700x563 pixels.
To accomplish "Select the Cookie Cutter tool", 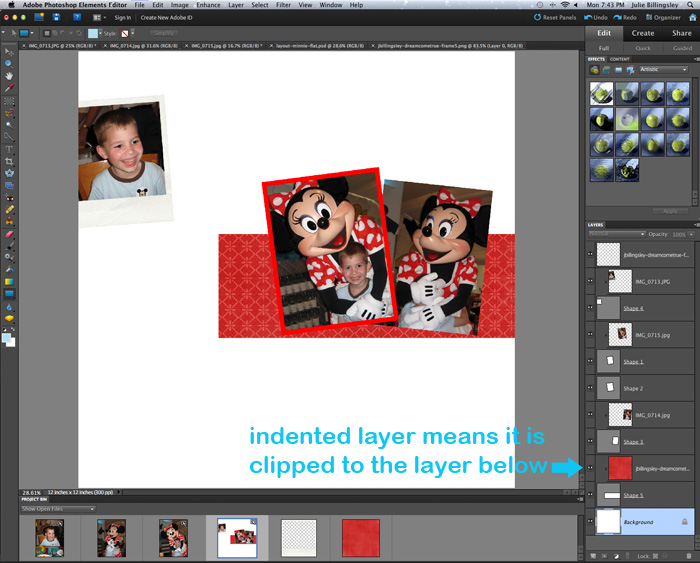I will tap(9, 173).
